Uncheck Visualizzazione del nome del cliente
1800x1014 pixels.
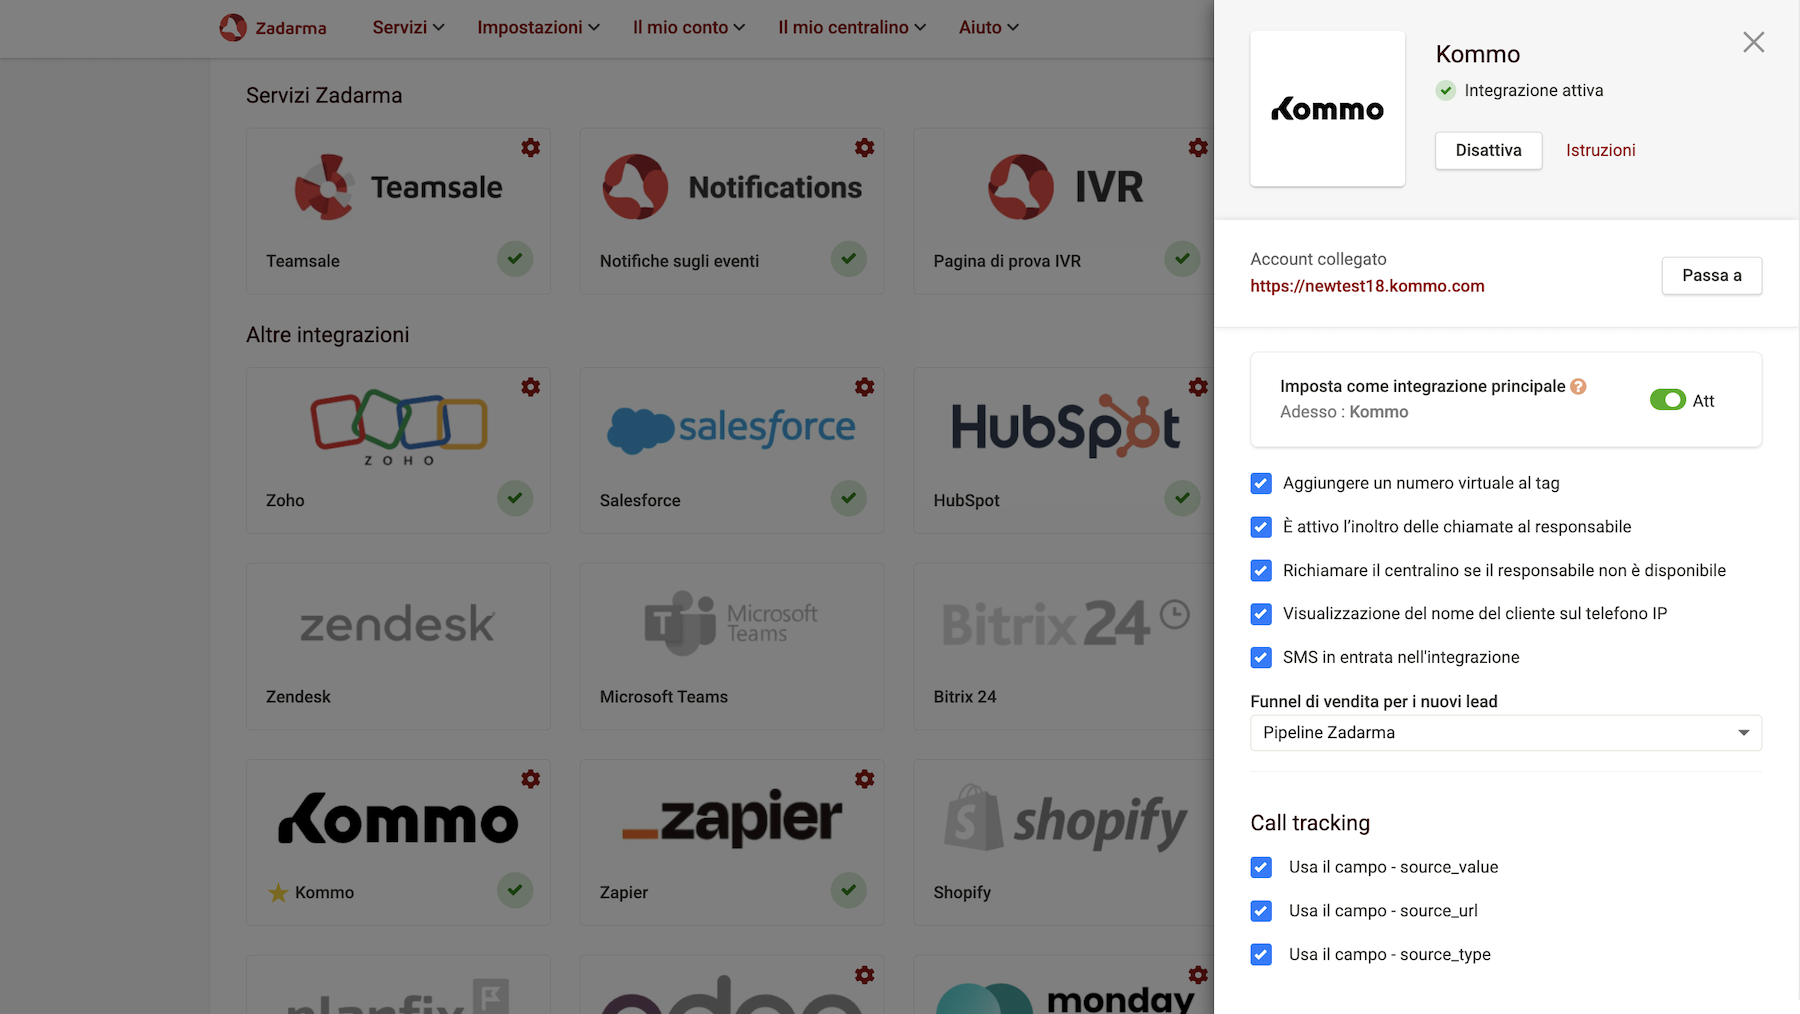click(1261, 614)
